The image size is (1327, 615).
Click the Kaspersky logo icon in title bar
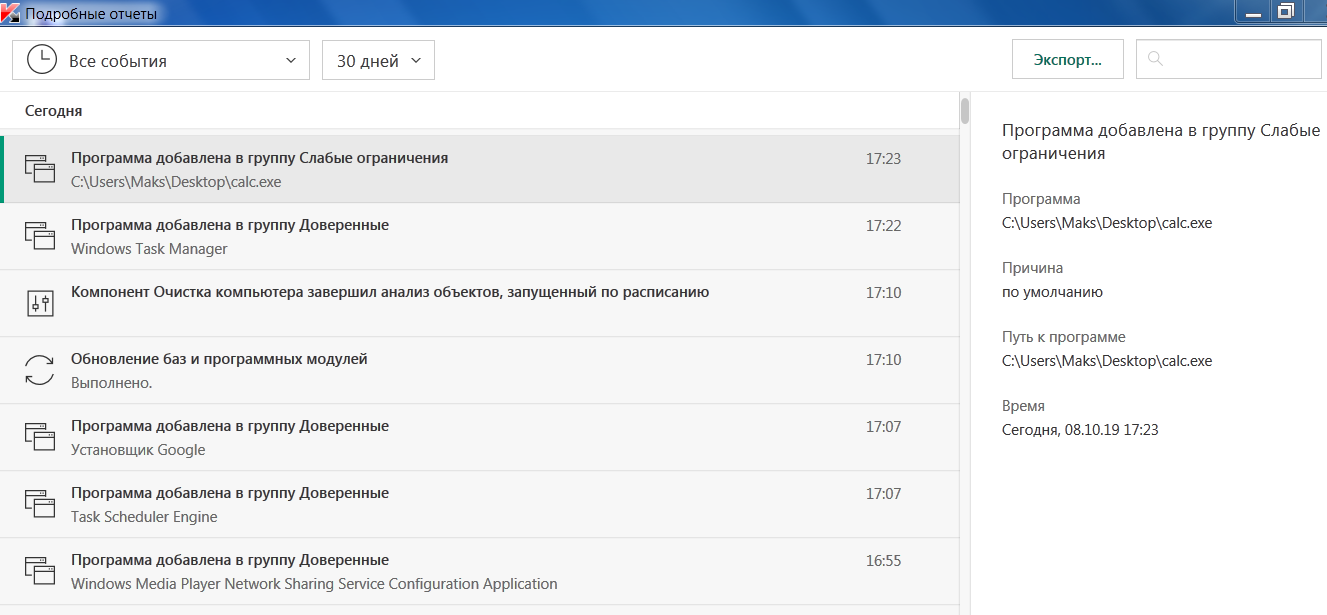11,13
